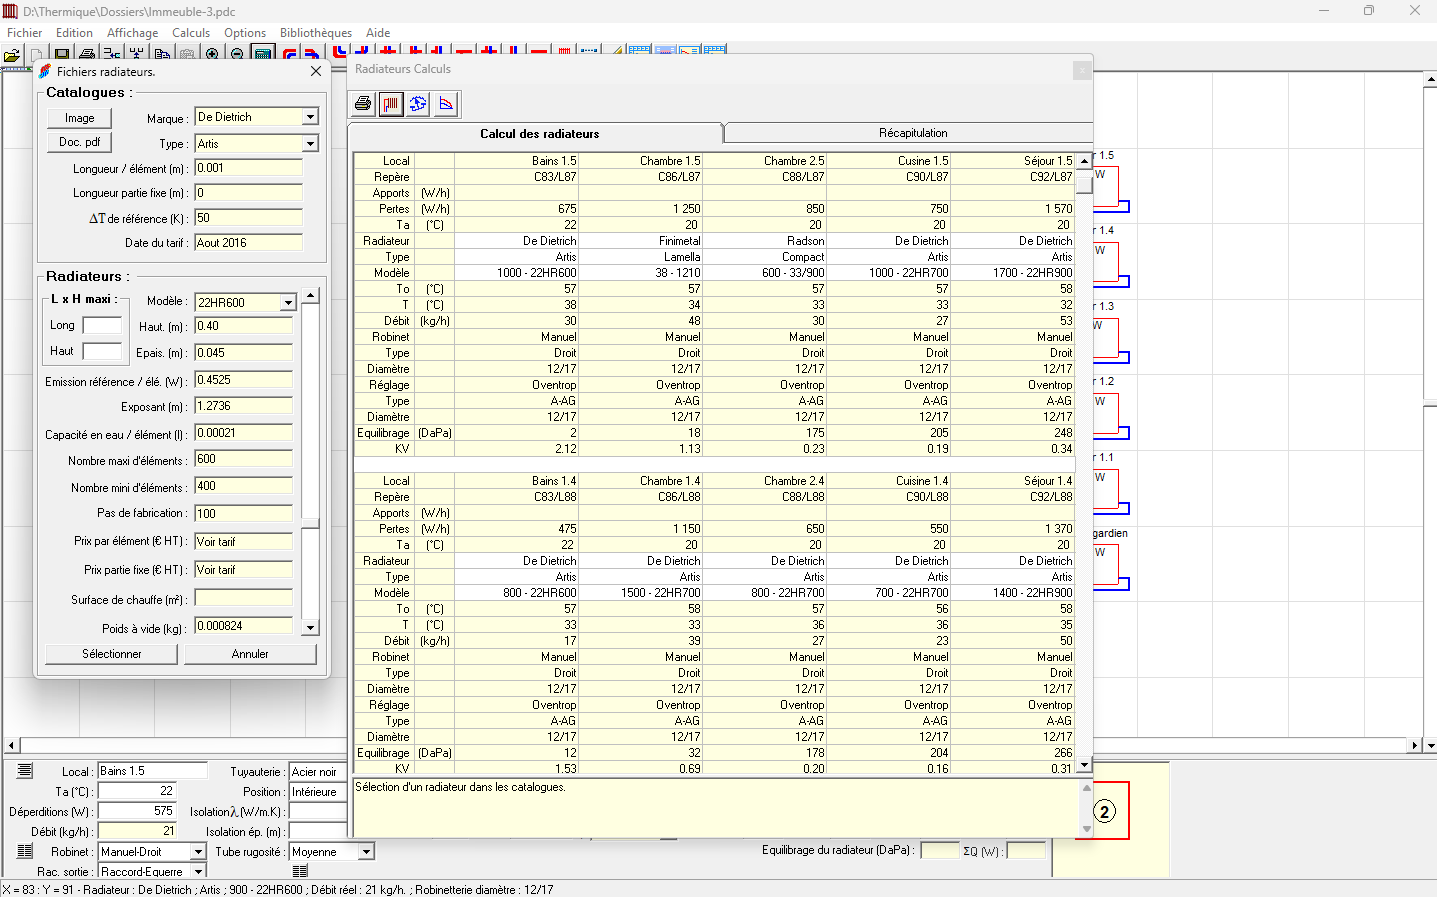The width and height of the screenshot is (1437, 897).
Task: Click the Doc. pdf button
Action: coord(79,142)
